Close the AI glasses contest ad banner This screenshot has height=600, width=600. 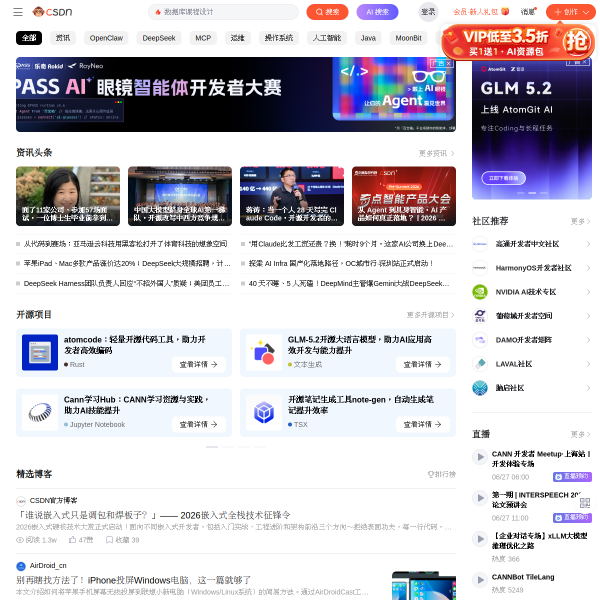point(448,63)
